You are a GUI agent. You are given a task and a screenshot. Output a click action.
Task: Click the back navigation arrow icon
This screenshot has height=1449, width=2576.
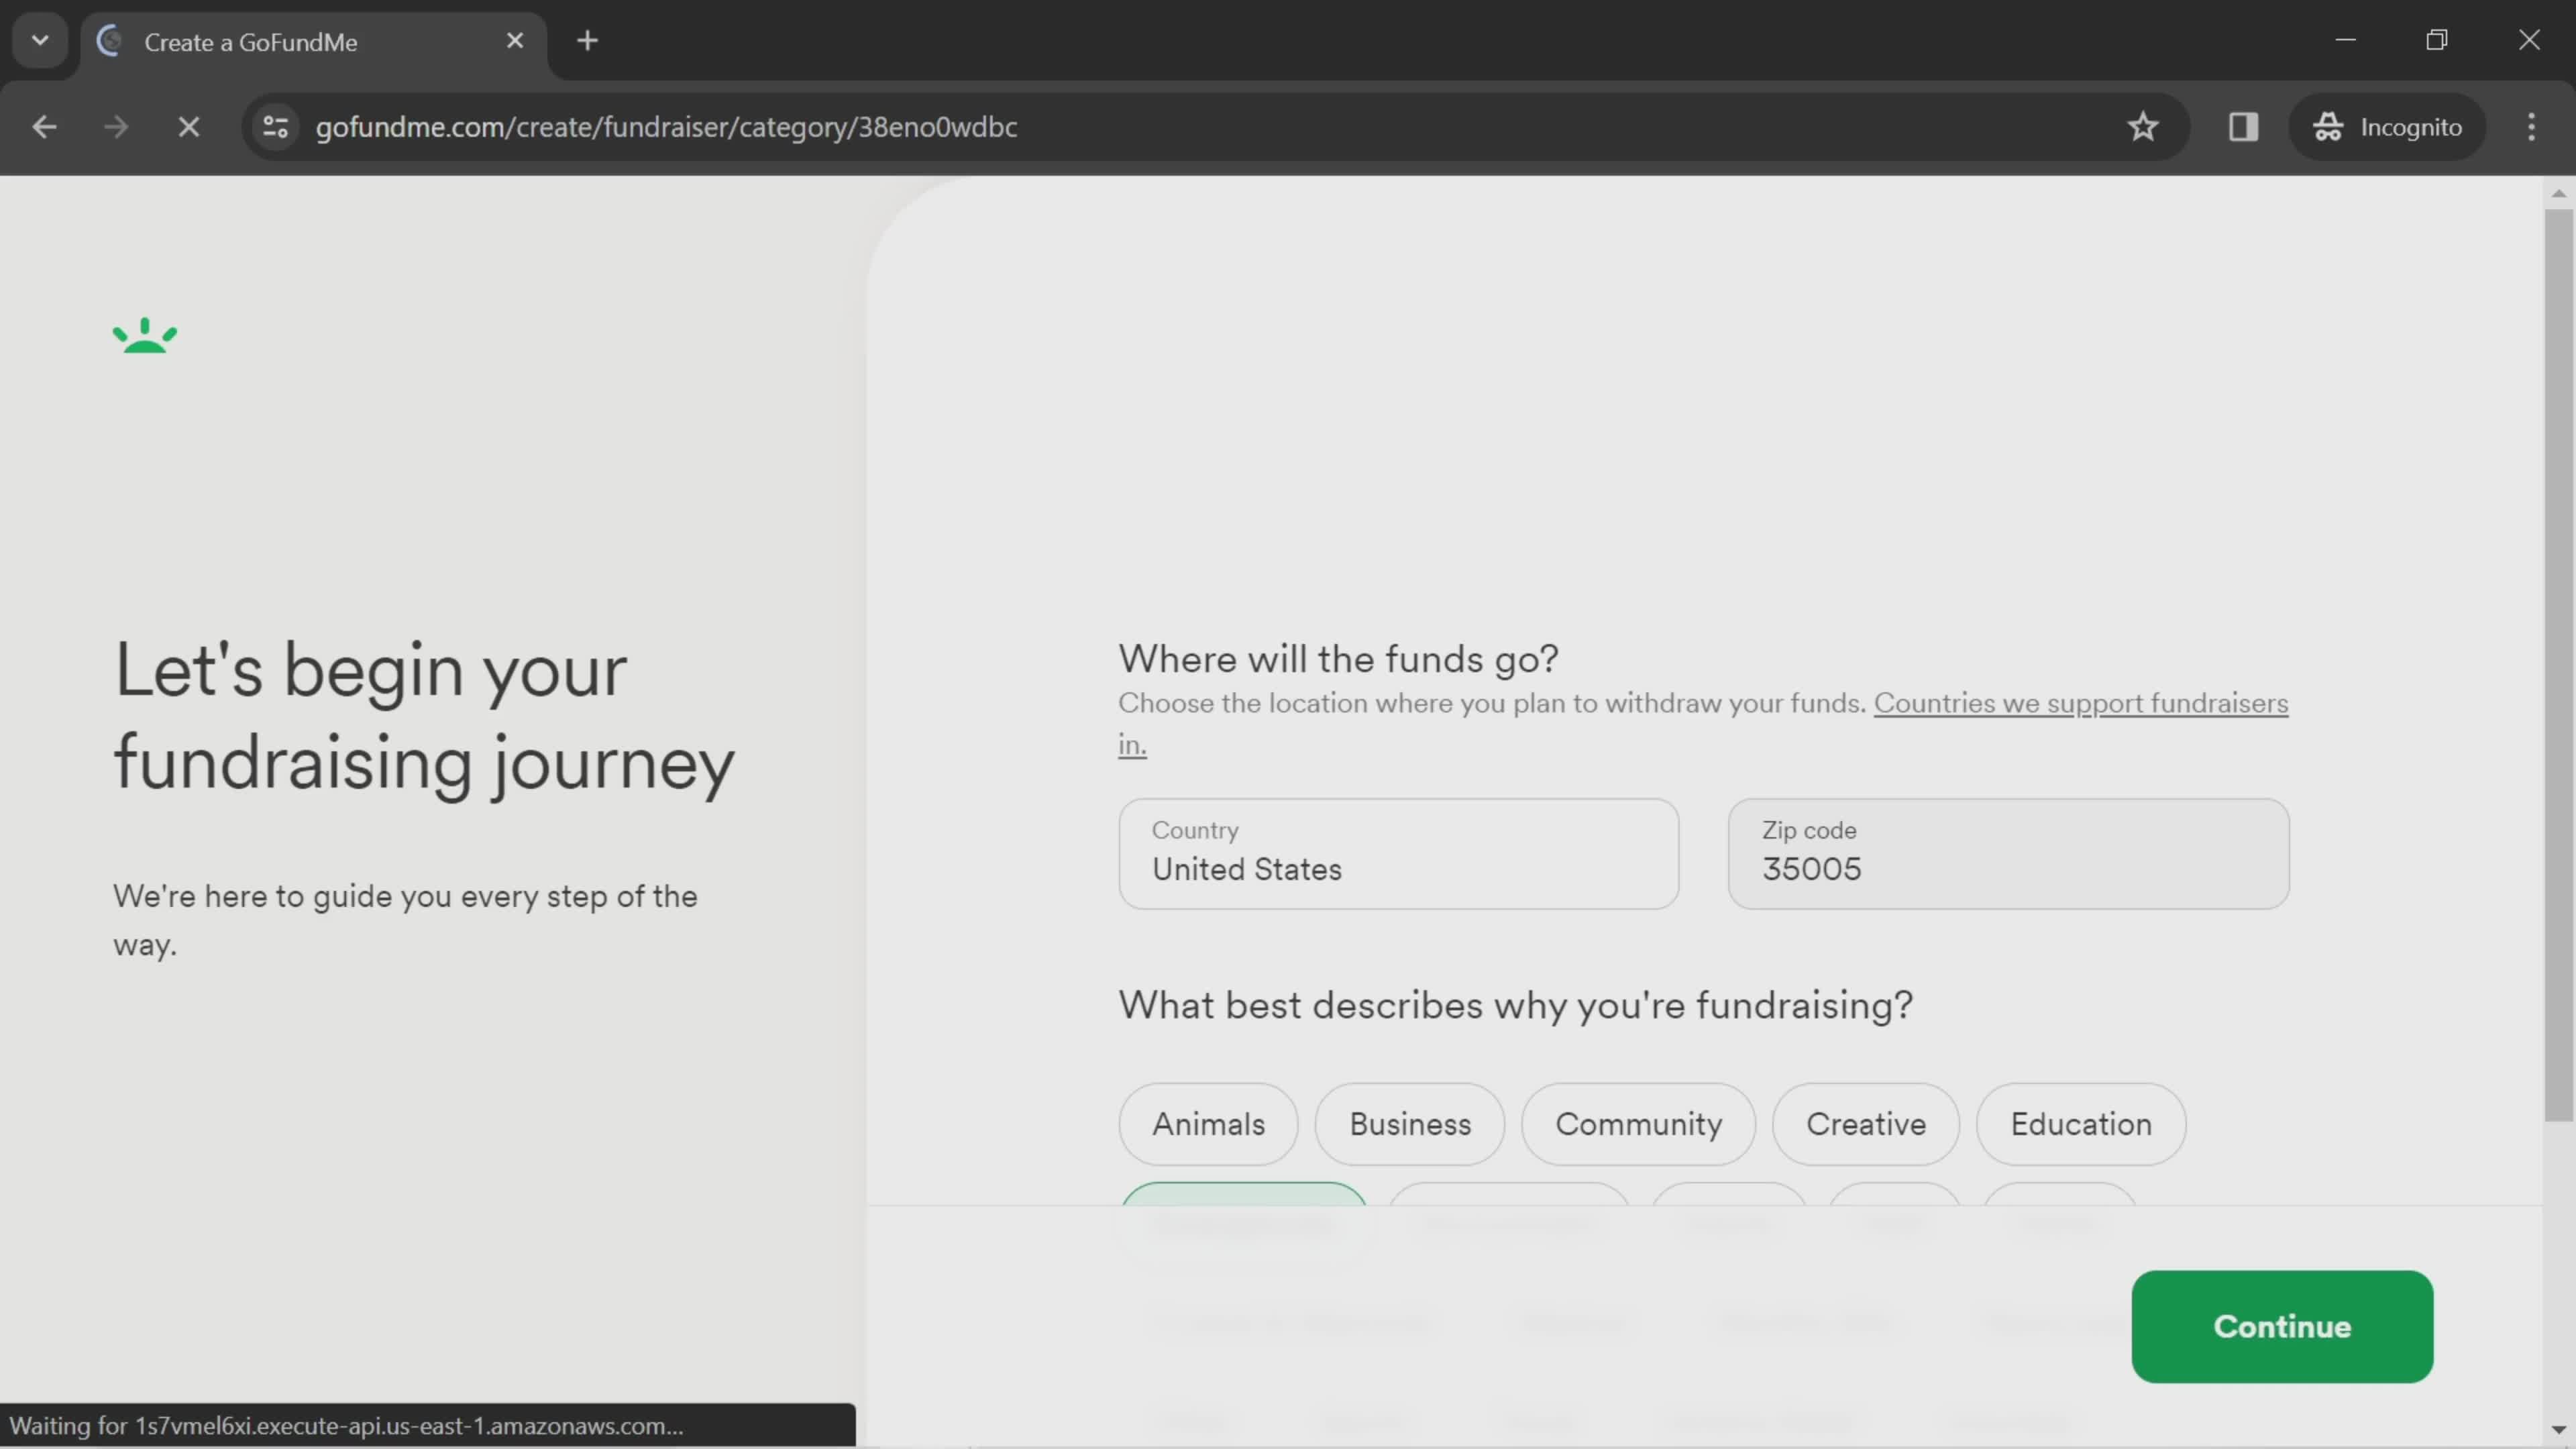coord(44,125)
